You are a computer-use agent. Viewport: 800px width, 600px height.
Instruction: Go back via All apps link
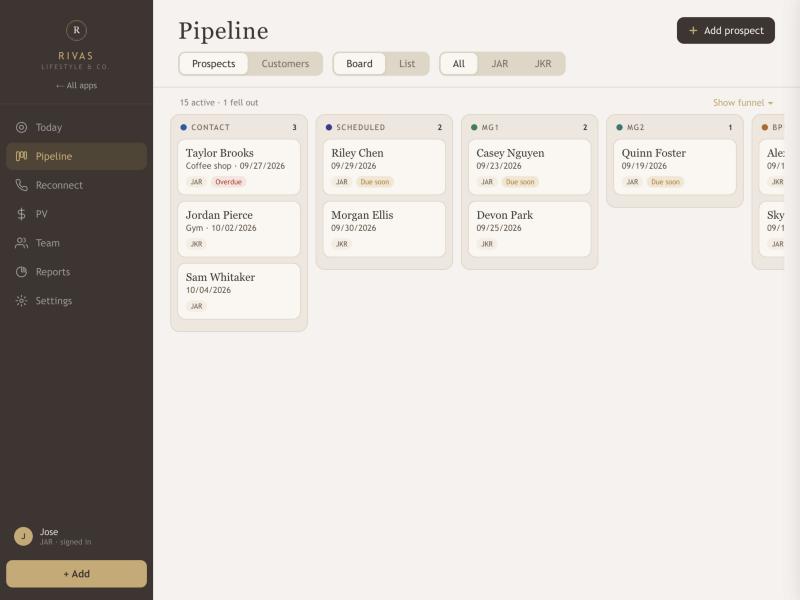[x=77, y=85]
